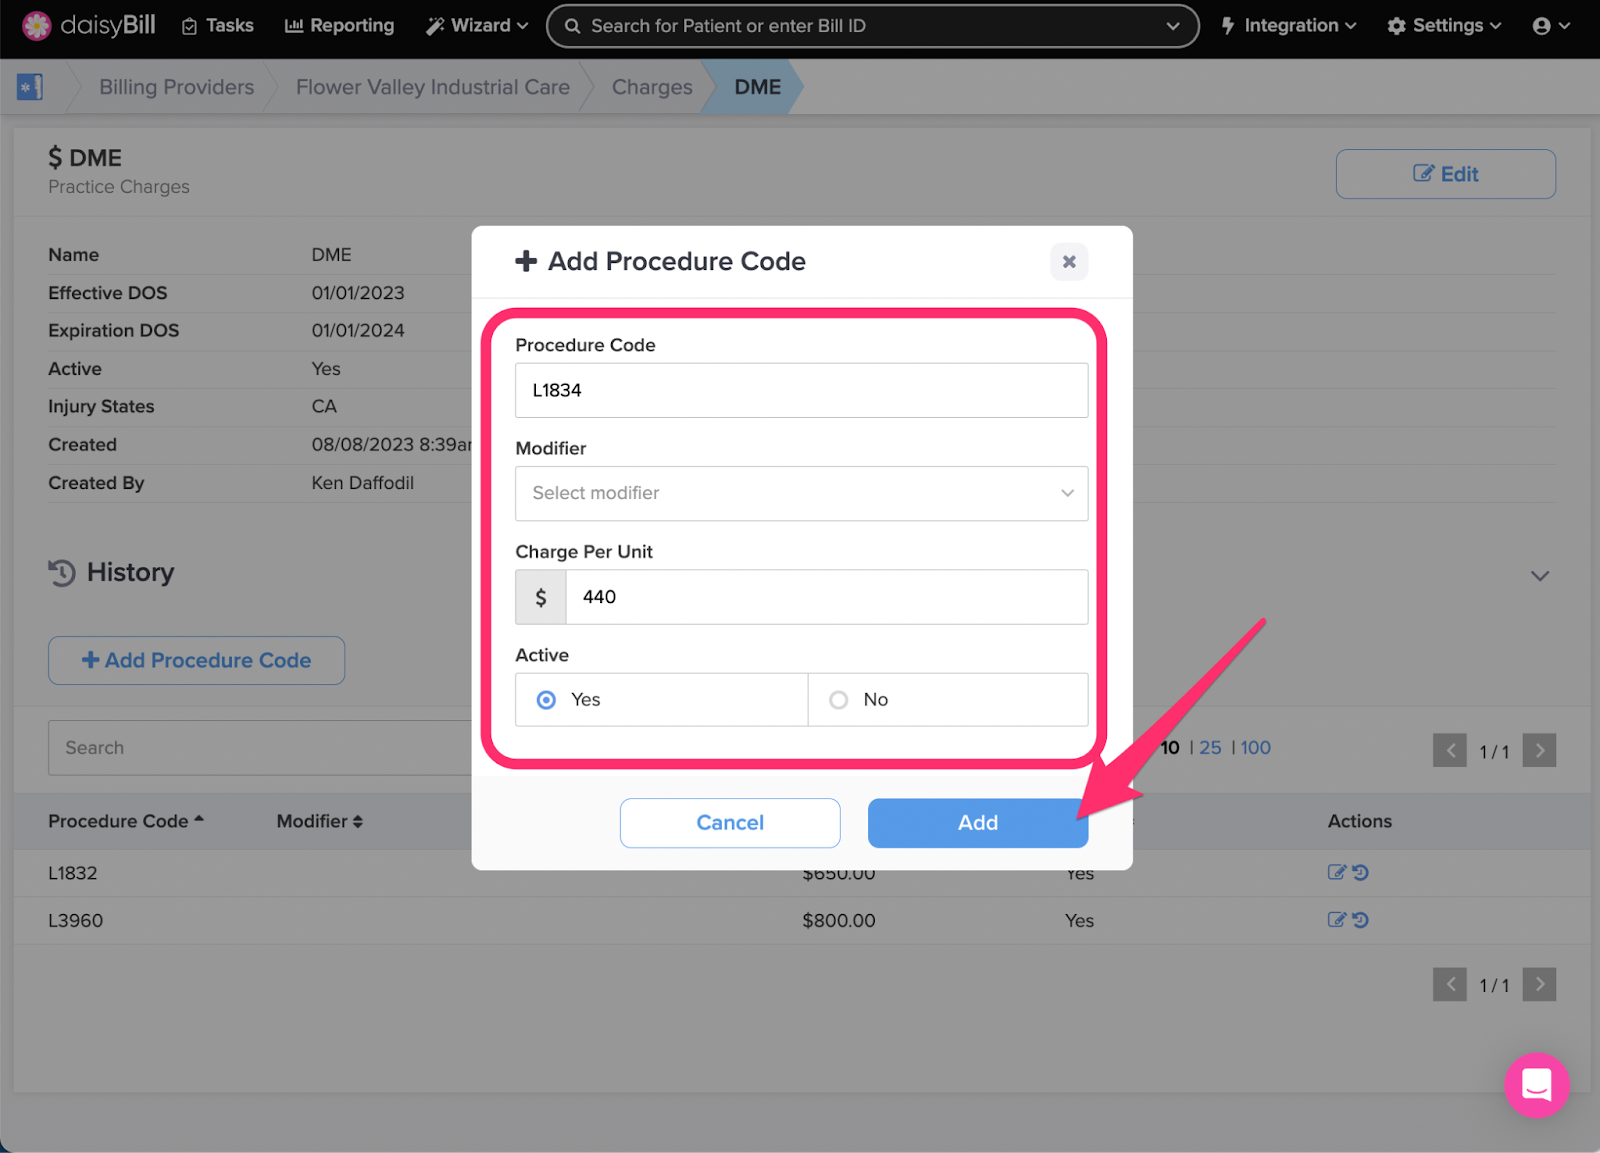Open the Settings dropdown menu
1600x1153 pixels.
(1444, 26)
